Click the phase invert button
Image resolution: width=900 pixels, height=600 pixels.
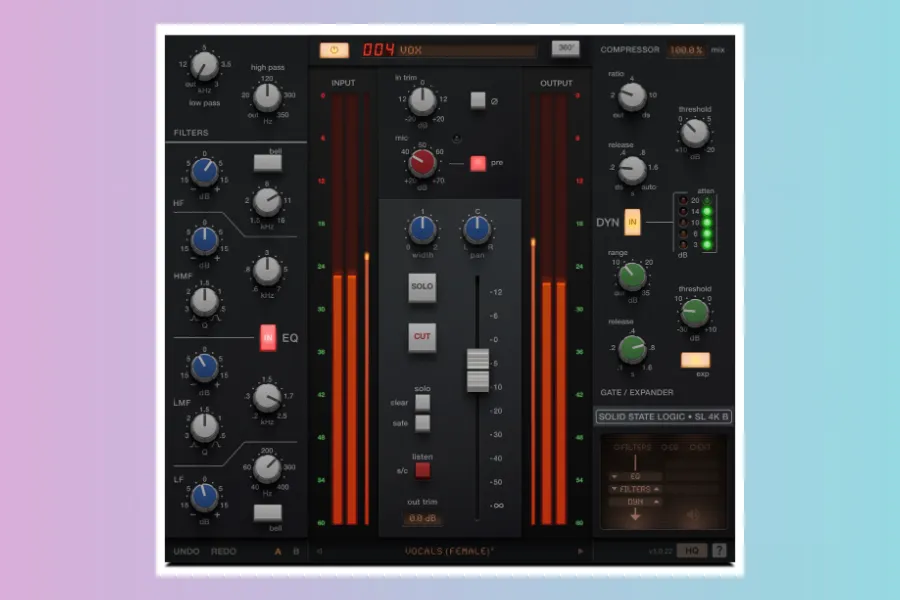[478, 100]
